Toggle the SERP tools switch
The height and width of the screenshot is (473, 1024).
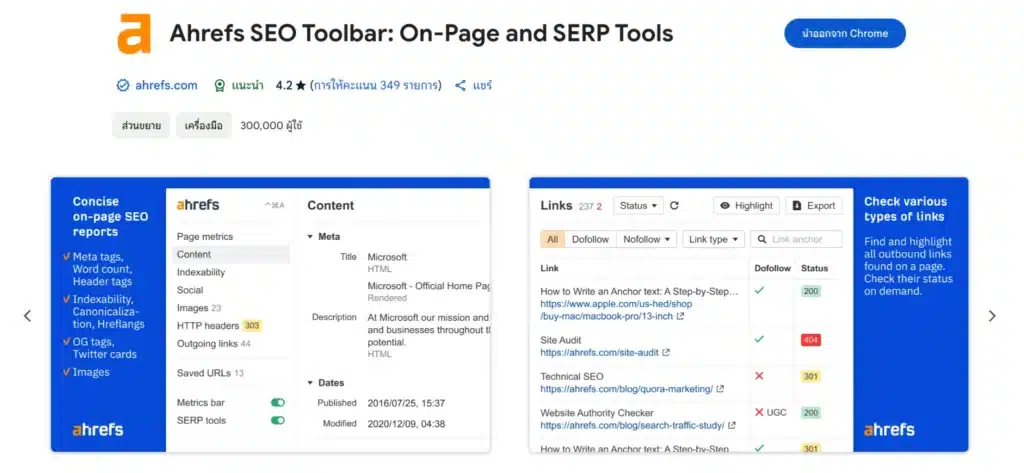(277, 421)
